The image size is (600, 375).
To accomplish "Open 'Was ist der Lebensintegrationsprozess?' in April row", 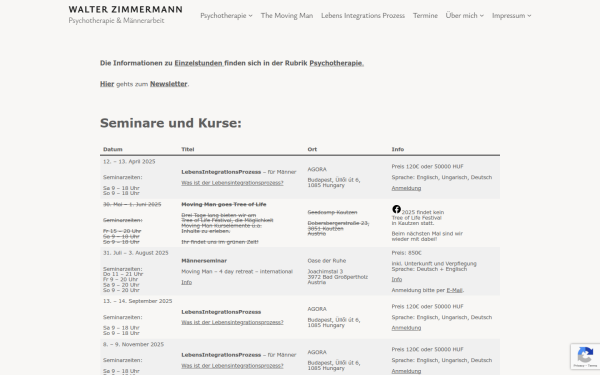I will pos(232,183).
